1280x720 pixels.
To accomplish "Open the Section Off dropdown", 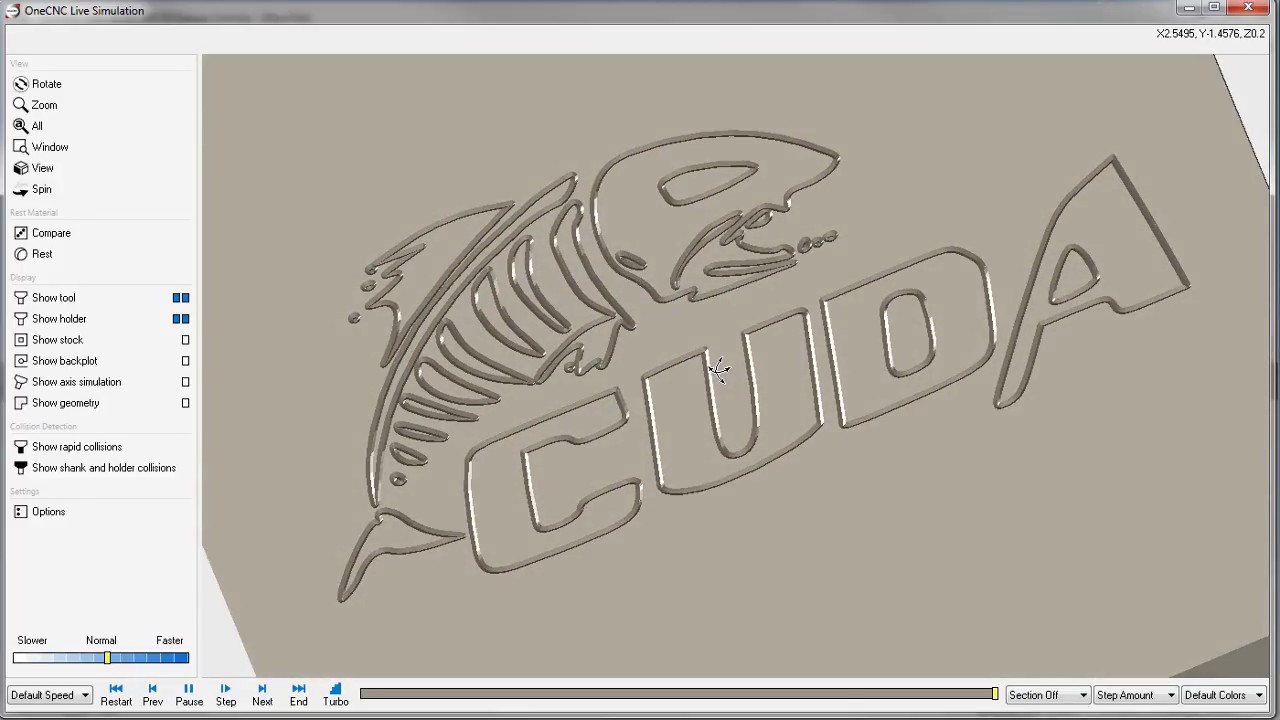I will click(x=1047, y=695).
